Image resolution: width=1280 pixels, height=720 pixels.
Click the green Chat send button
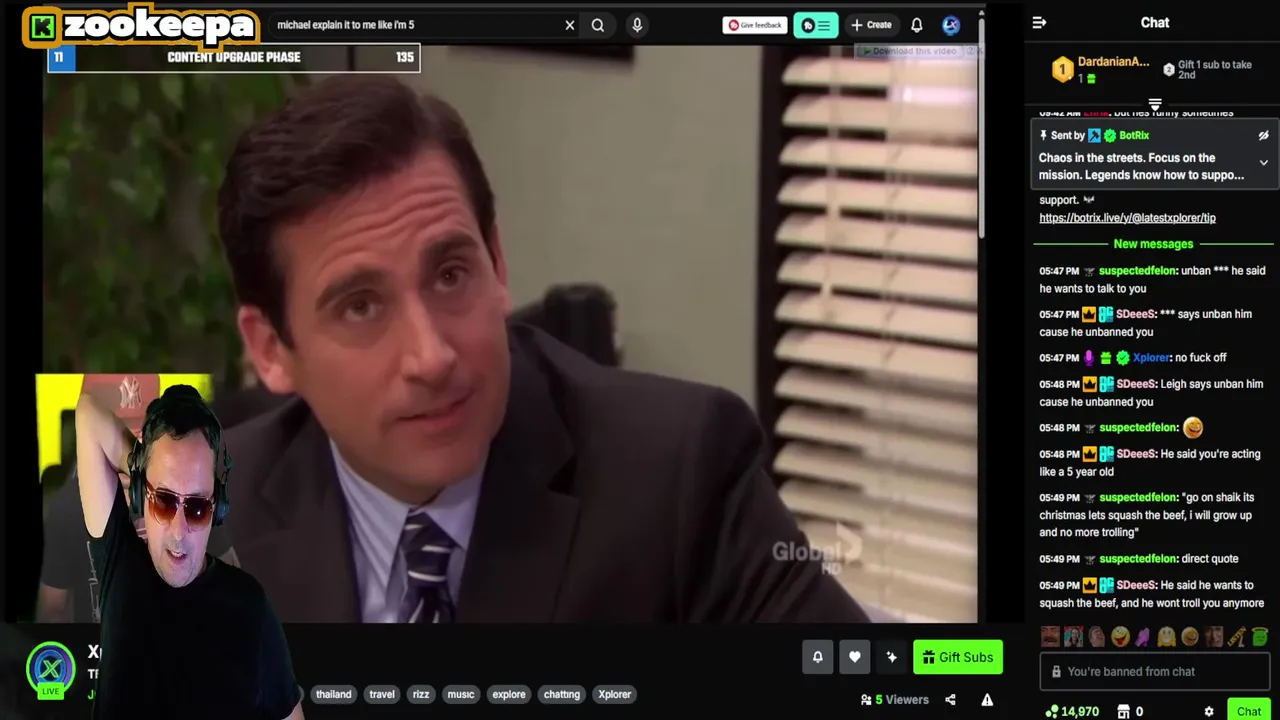click(x=1249, y=712)
